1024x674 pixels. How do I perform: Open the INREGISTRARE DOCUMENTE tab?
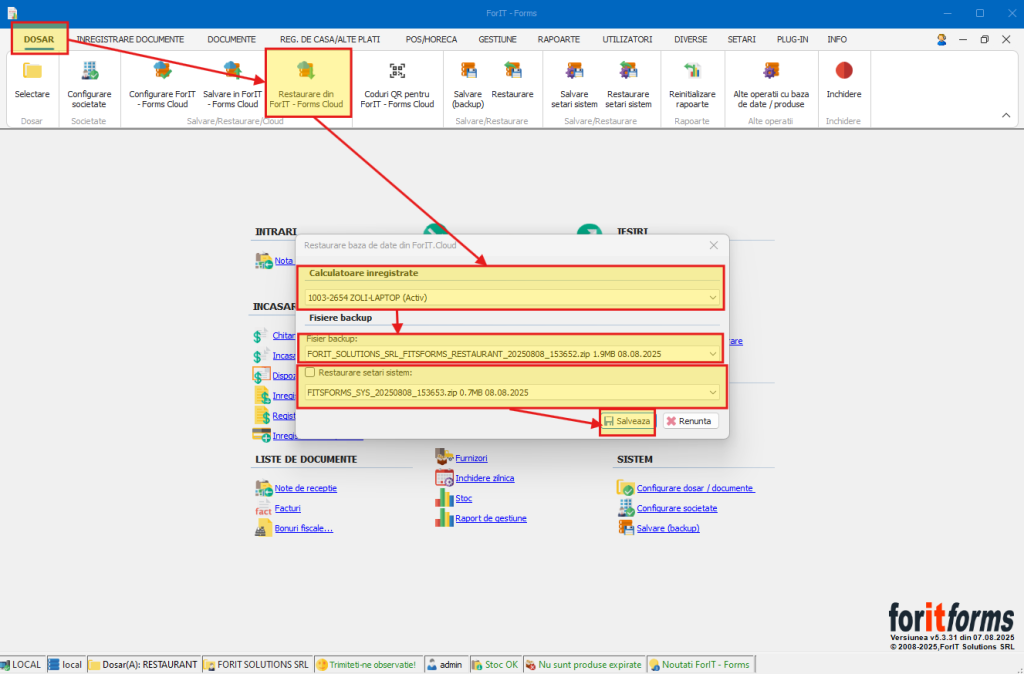[130, 39]
